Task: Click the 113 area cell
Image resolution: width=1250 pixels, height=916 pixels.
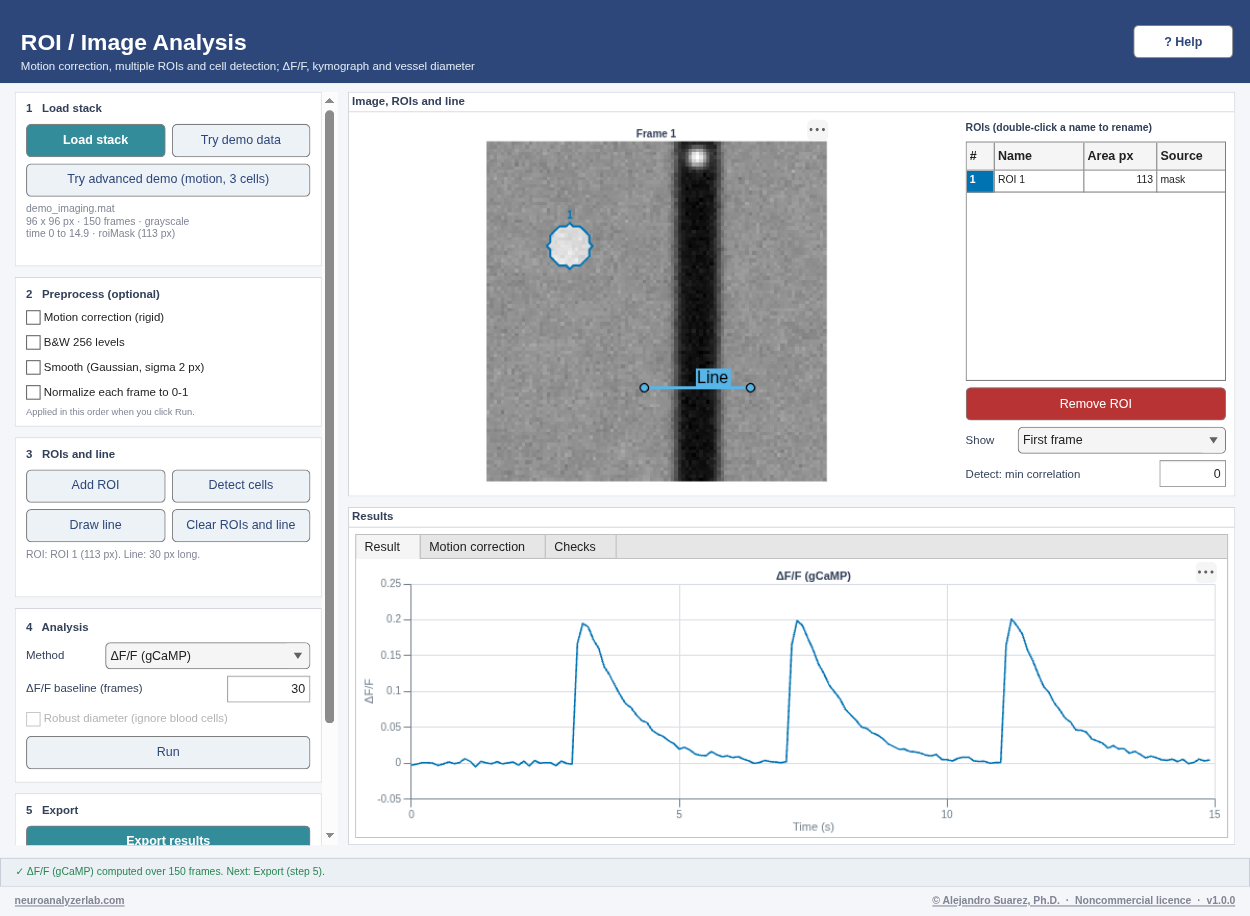Action: pyautogui.click(x=1120, y=181)
